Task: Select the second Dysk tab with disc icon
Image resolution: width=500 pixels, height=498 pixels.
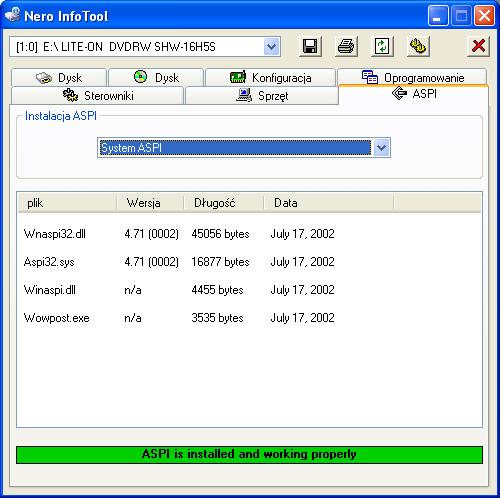Action: click(x=156, y=77)
